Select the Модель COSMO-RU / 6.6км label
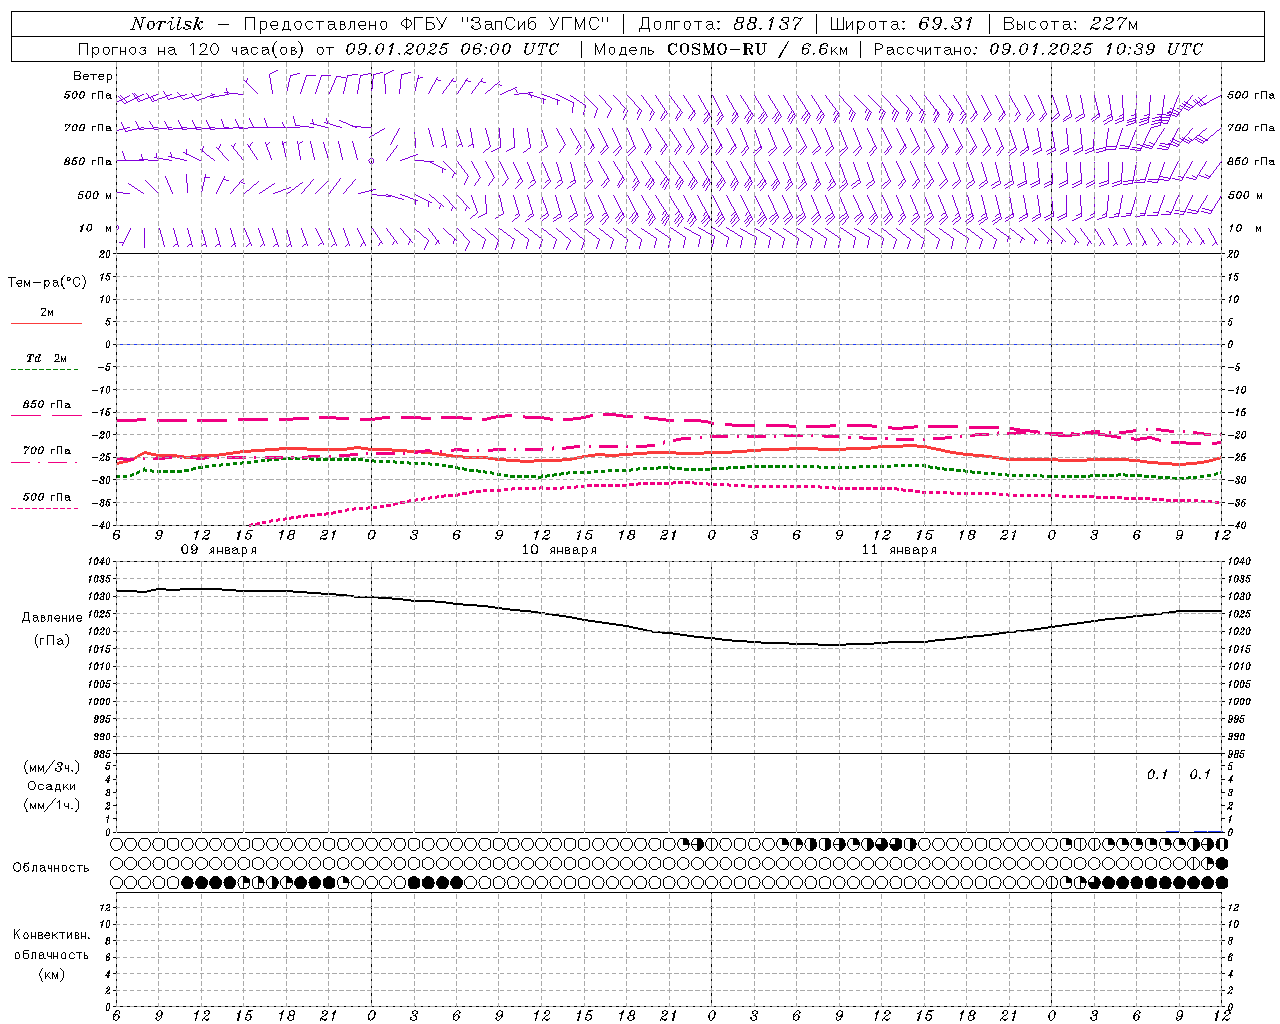Screen dimensions: 1280x1024 point(720,49)
